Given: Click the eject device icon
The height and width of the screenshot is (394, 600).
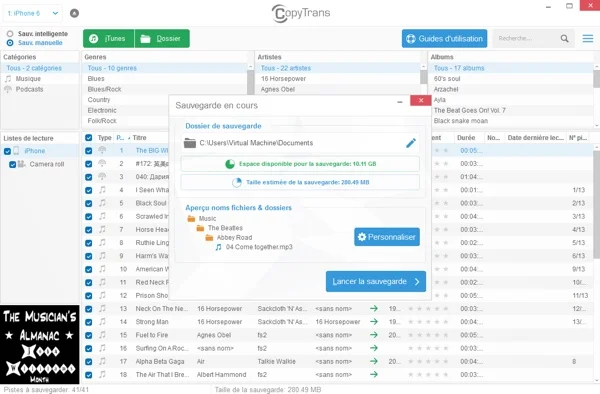Looking at the screenshot, I should [74, 13].
